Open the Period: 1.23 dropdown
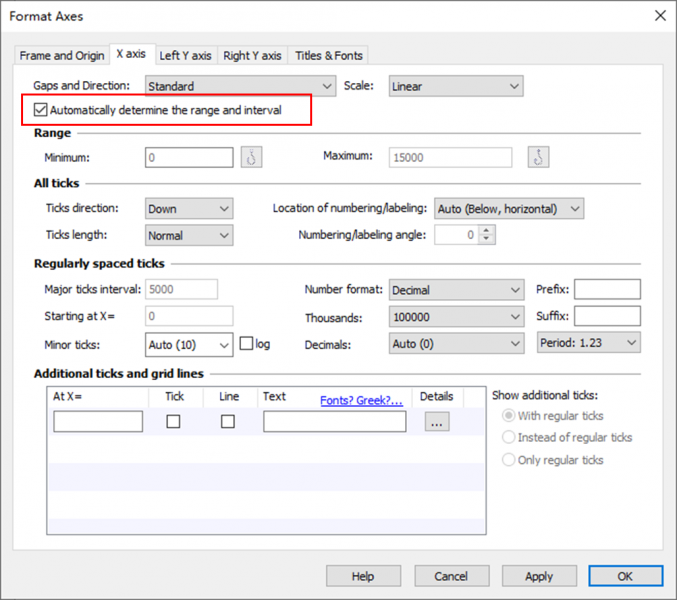 587,343
